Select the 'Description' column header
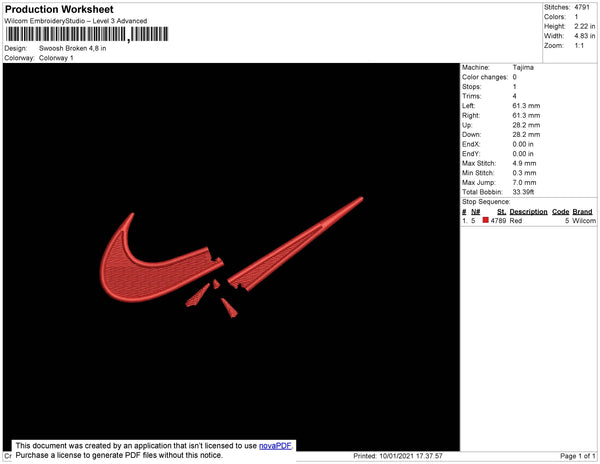600x464 pixels. click(x=528, y=212)
